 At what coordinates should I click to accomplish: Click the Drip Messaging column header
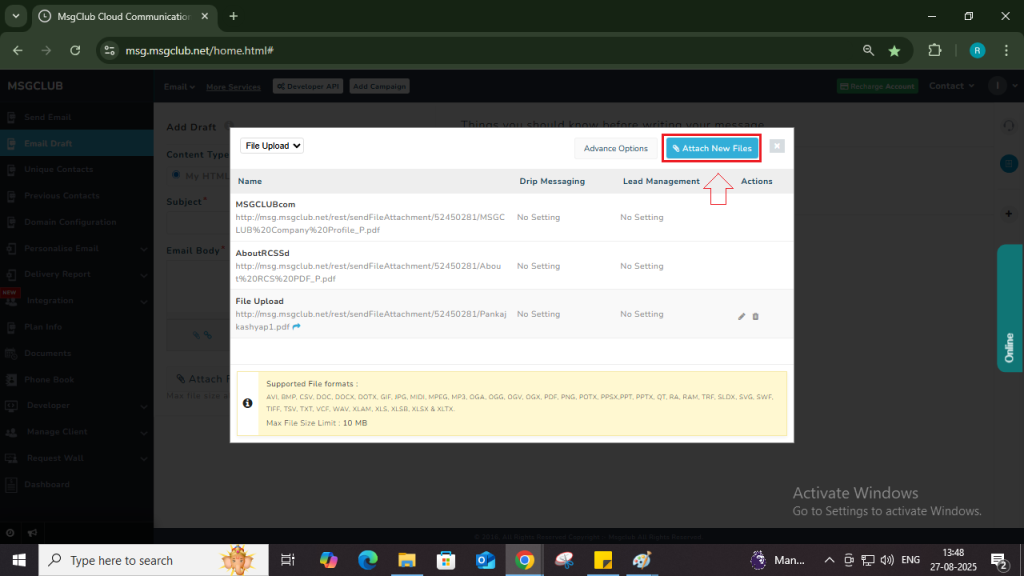[x=552, y=181]
